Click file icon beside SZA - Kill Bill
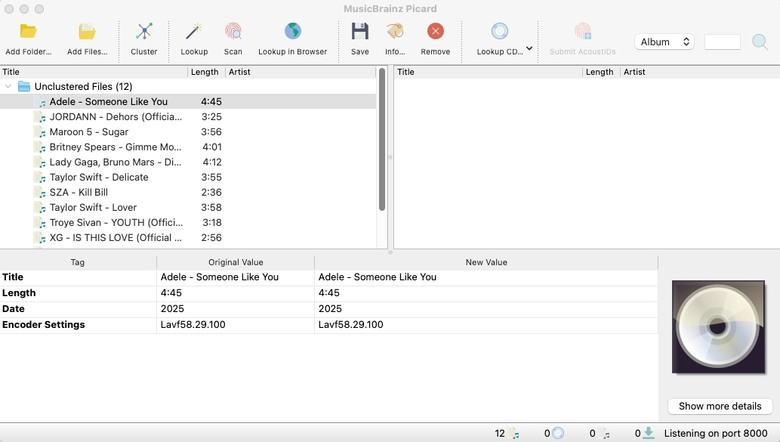 pos(39,192)
